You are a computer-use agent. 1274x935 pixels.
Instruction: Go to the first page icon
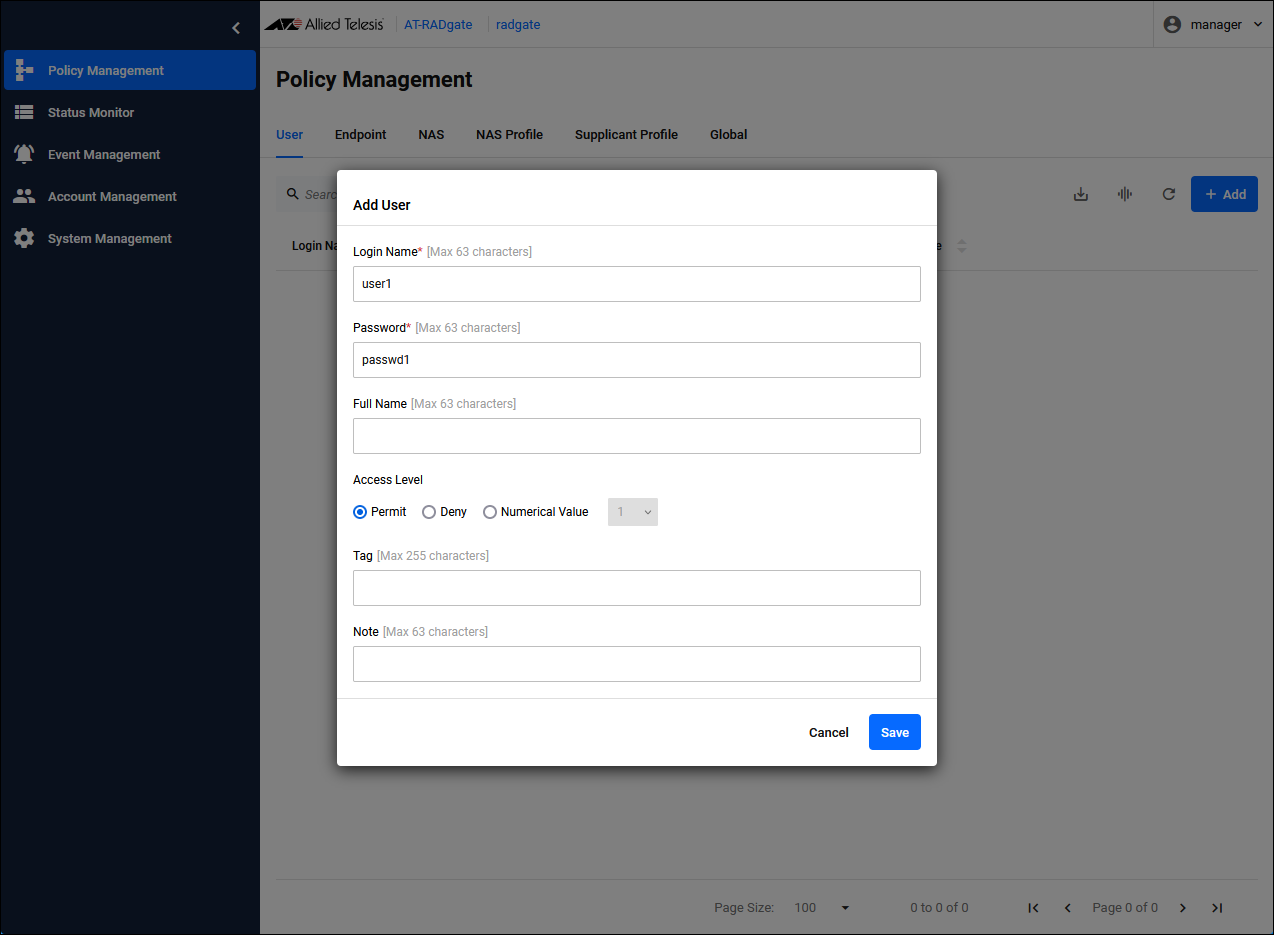click(1033, 908)
